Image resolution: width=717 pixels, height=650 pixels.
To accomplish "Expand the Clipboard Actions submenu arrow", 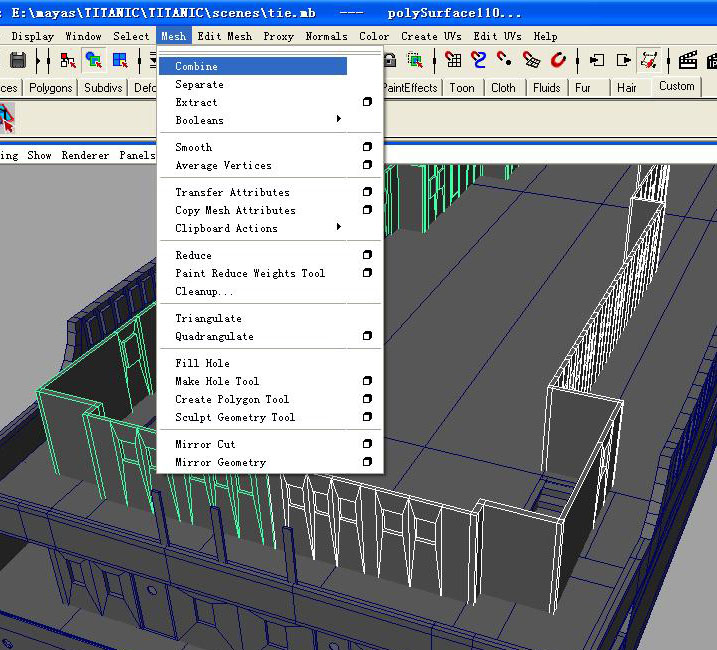I will coord(339,227).
